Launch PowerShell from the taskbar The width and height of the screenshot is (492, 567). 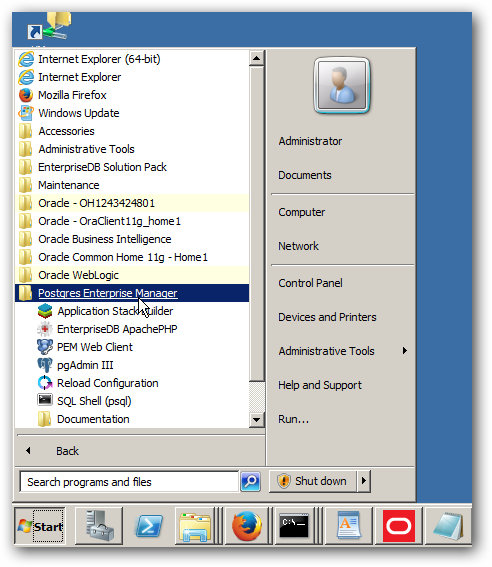pyautogui.click(x=149, y=526)
